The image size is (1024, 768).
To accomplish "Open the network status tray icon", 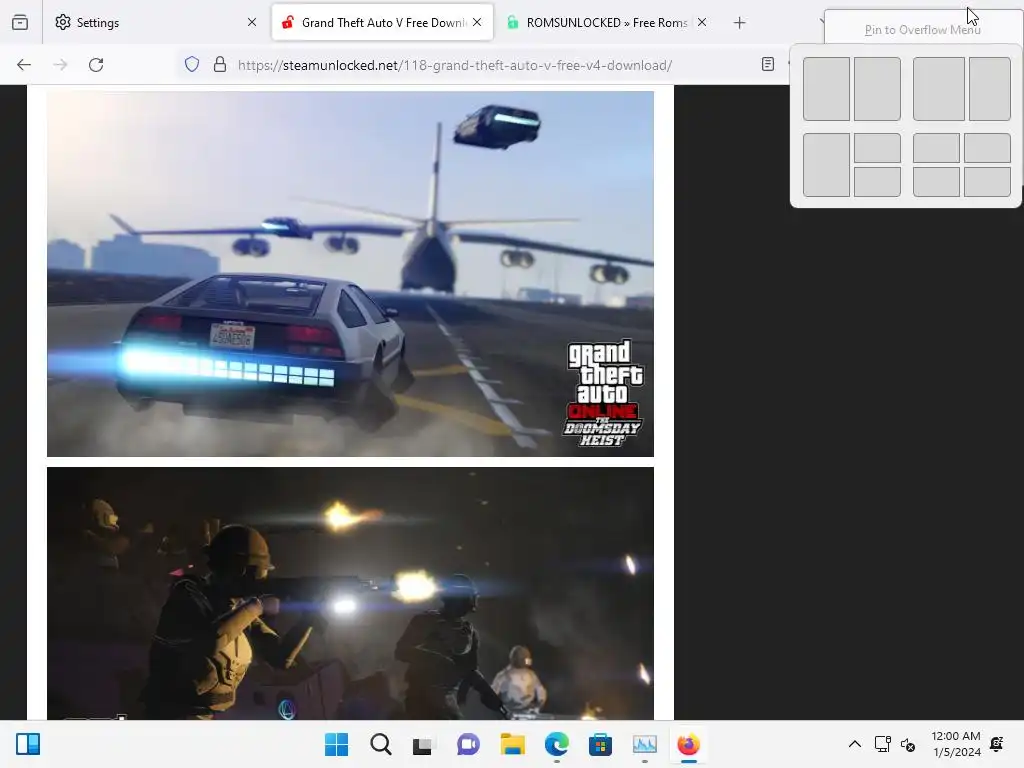I will pyautogui.click(x=882, y=744).
